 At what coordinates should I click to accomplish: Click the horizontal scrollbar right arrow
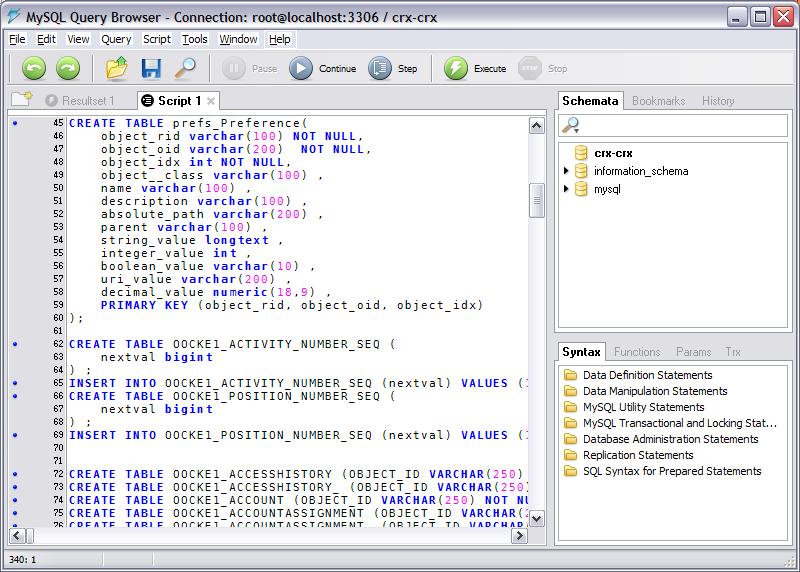(519, 536)
